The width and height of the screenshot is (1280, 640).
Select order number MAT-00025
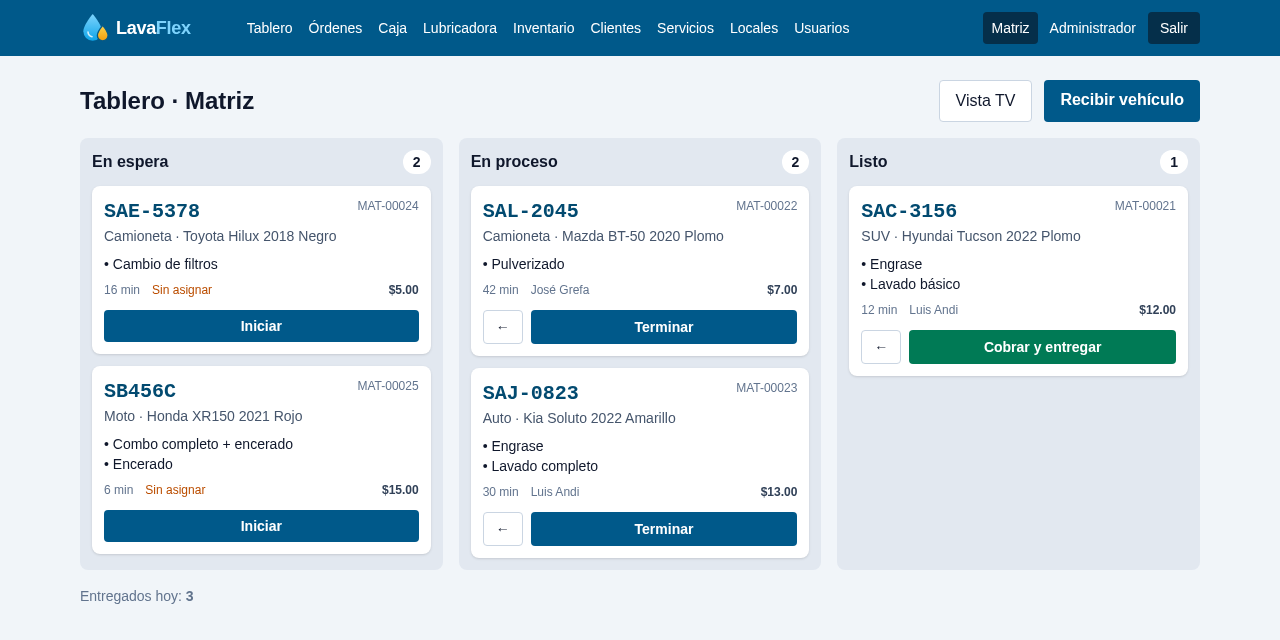[x=388, y=386]
